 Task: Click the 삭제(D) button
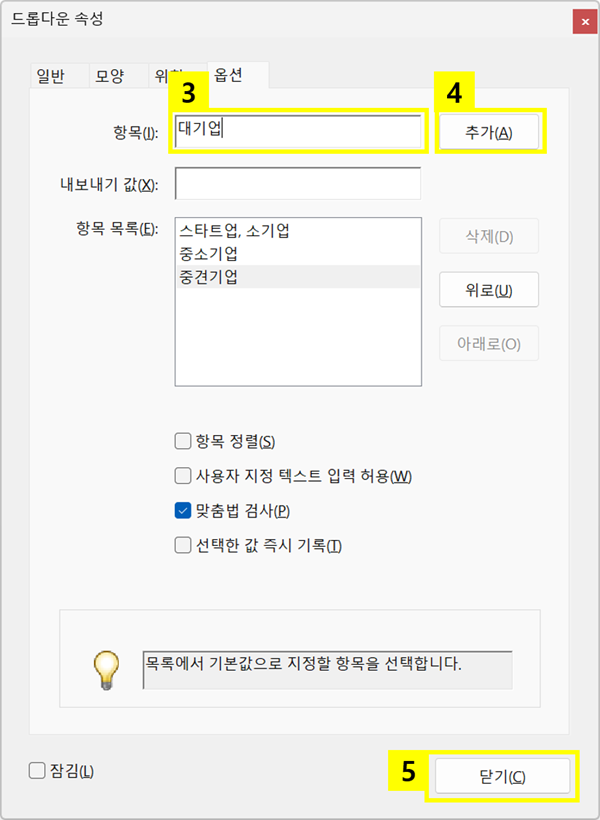[x=489, y=236]
